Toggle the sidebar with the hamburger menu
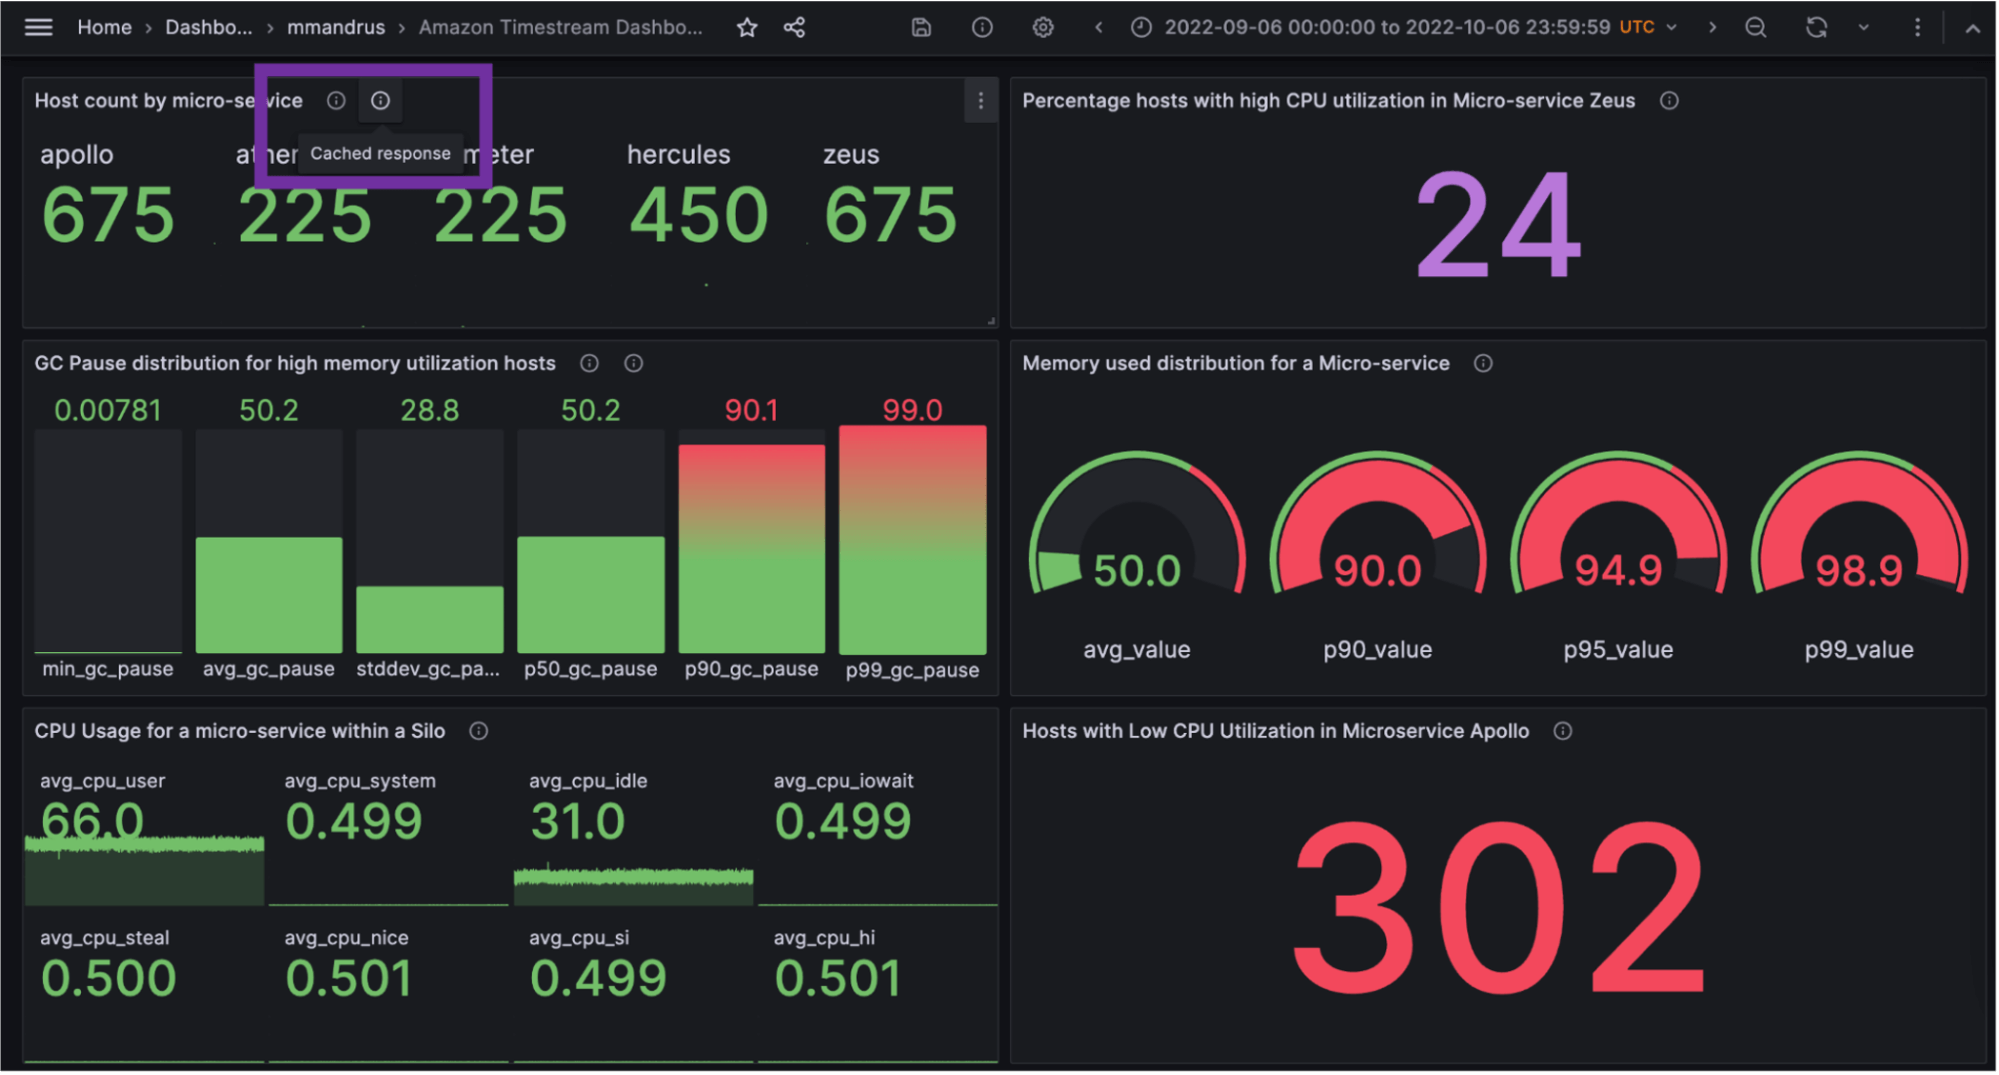The height and width of the screenshot is (1075, 1999). point(38,27)
